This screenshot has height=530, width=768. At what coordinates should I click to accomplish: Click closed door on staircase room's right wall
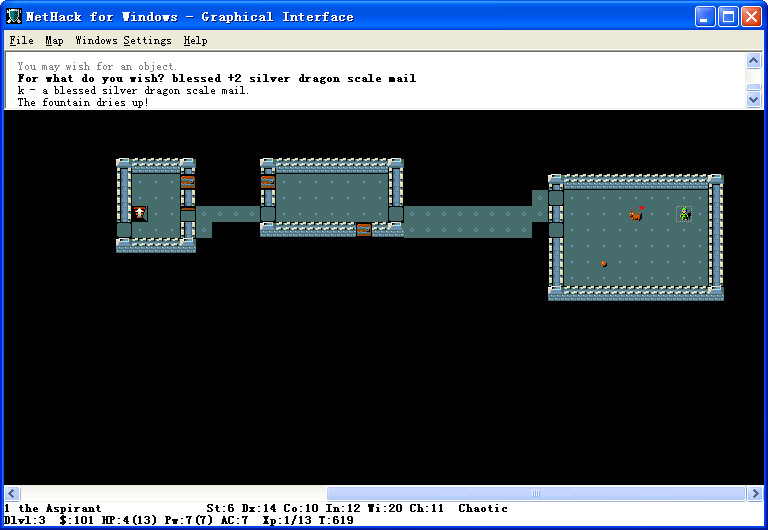188,182
